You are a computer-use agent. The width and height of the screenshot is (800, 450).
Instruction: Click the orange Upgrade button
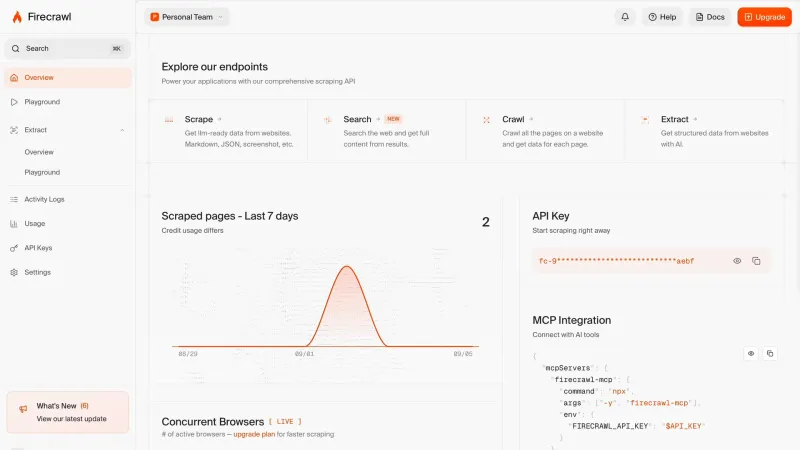point(764,17)
